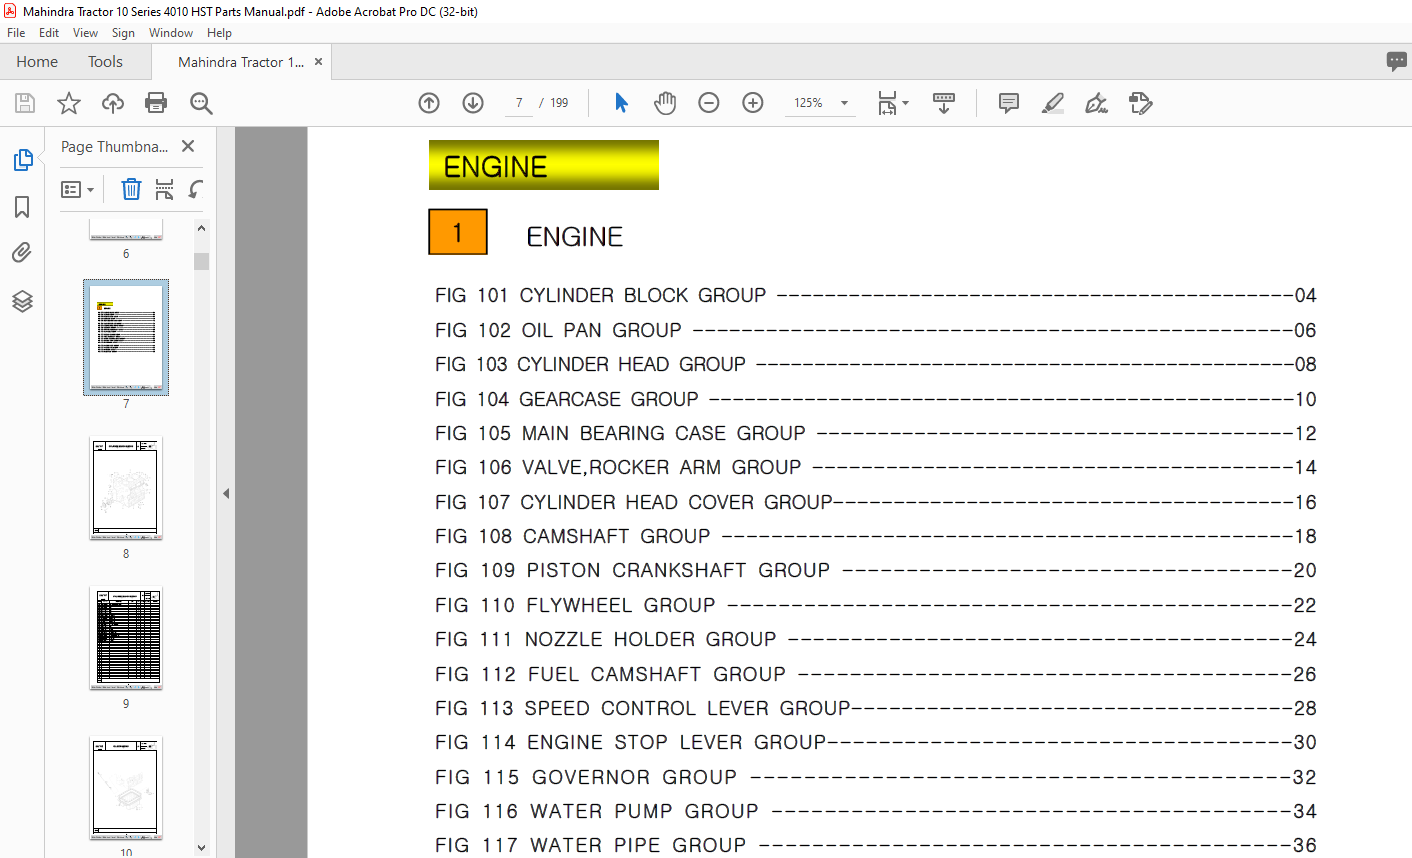The height and width of the screenshot is (858, 1412).
Task: Open the chat notification icon at top right
Action: tap(1397, 61)
